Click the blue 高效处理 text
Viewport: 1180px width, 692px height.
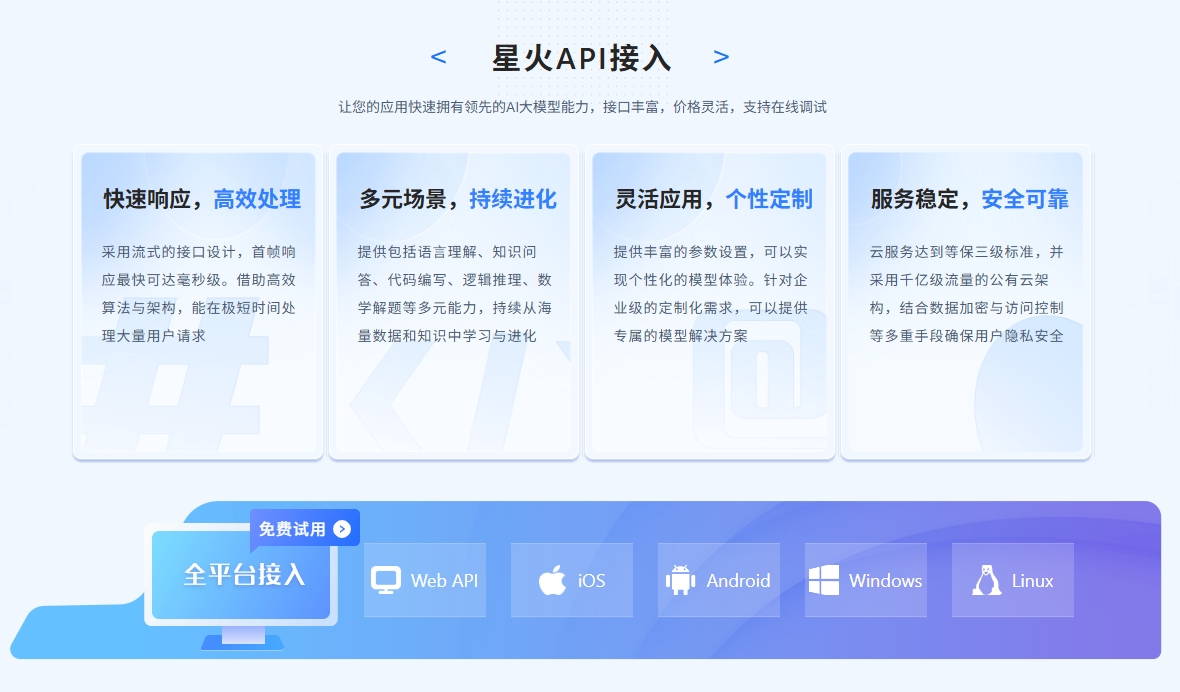pyautogui.click(x=257, y=199)
